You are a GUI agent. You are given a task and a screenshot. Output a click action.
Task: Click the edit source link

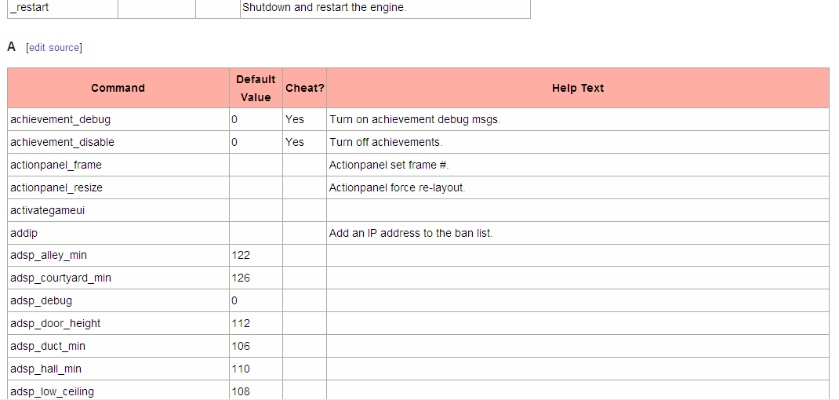pos(54,47)
